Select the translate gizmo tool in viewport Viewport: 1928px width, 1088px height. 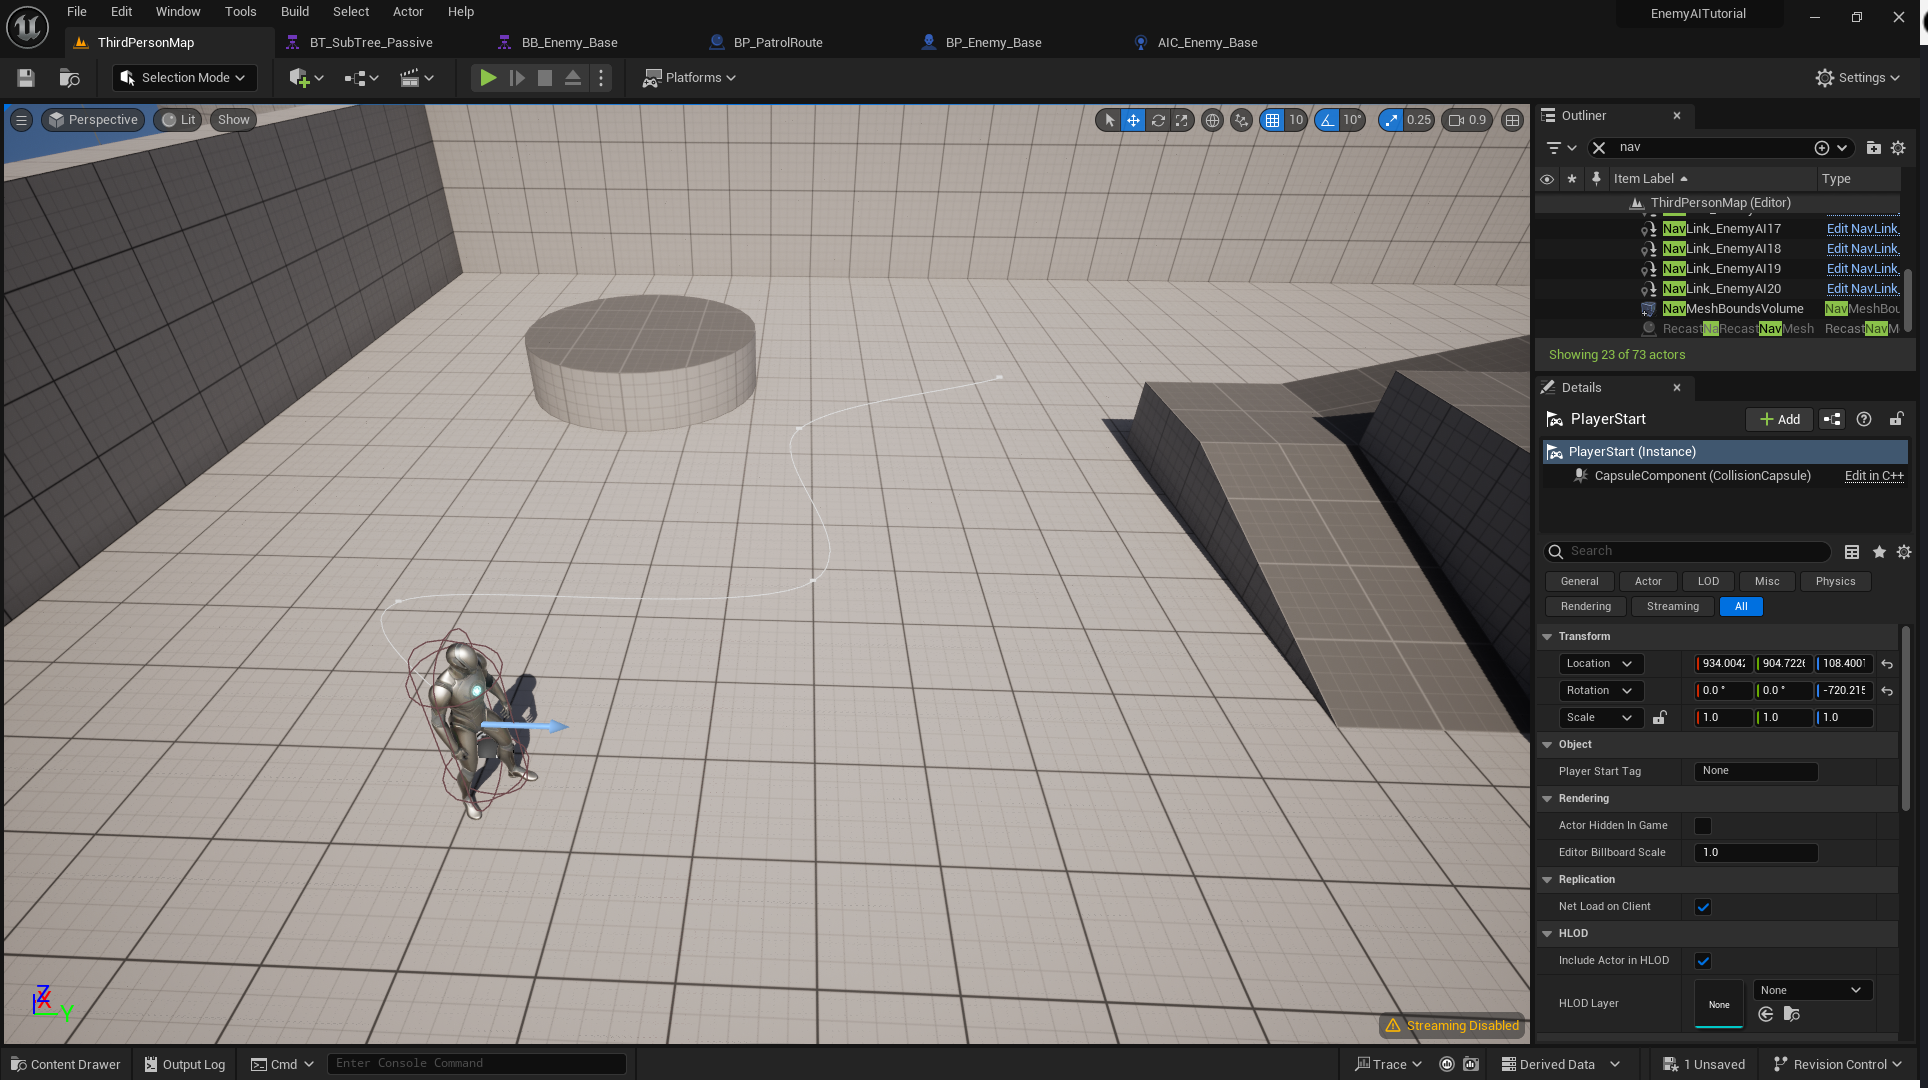click(x=1133, y=120)
